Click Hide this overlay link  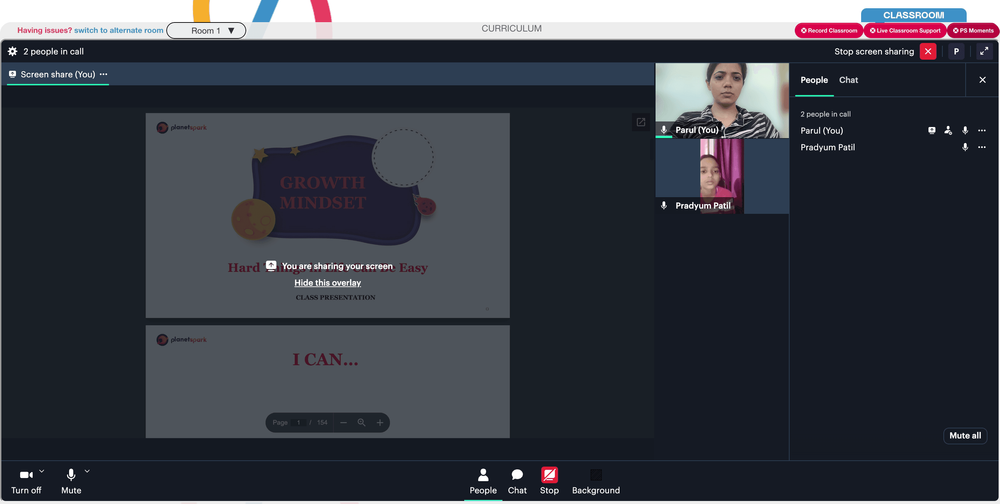point(328,283)
